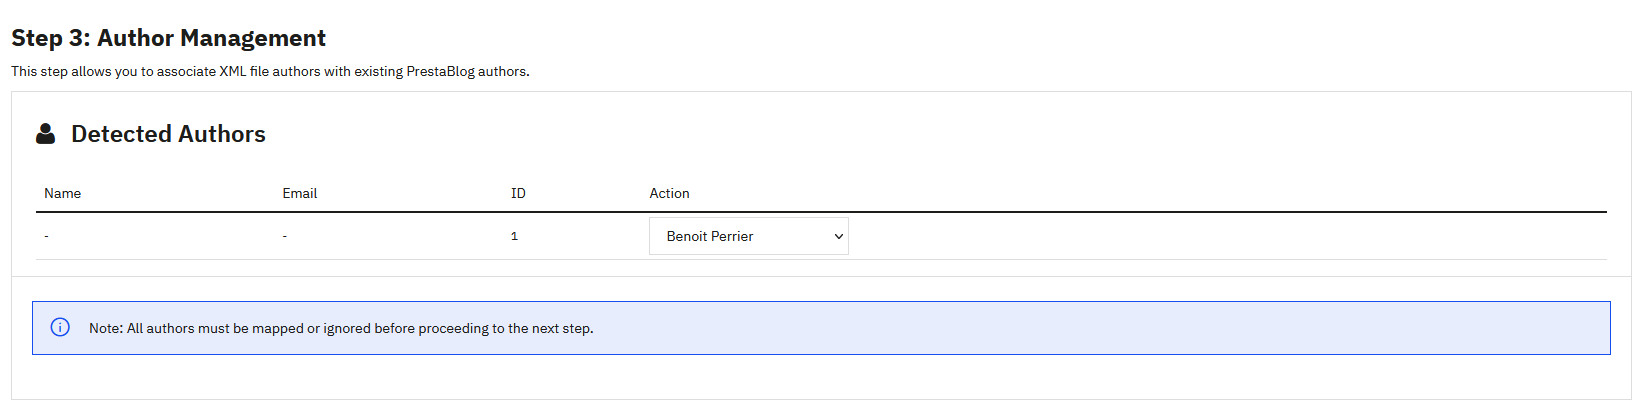Click the Email column header
The width and height of the screenshot is (1642, 412).
click(299, 193)
